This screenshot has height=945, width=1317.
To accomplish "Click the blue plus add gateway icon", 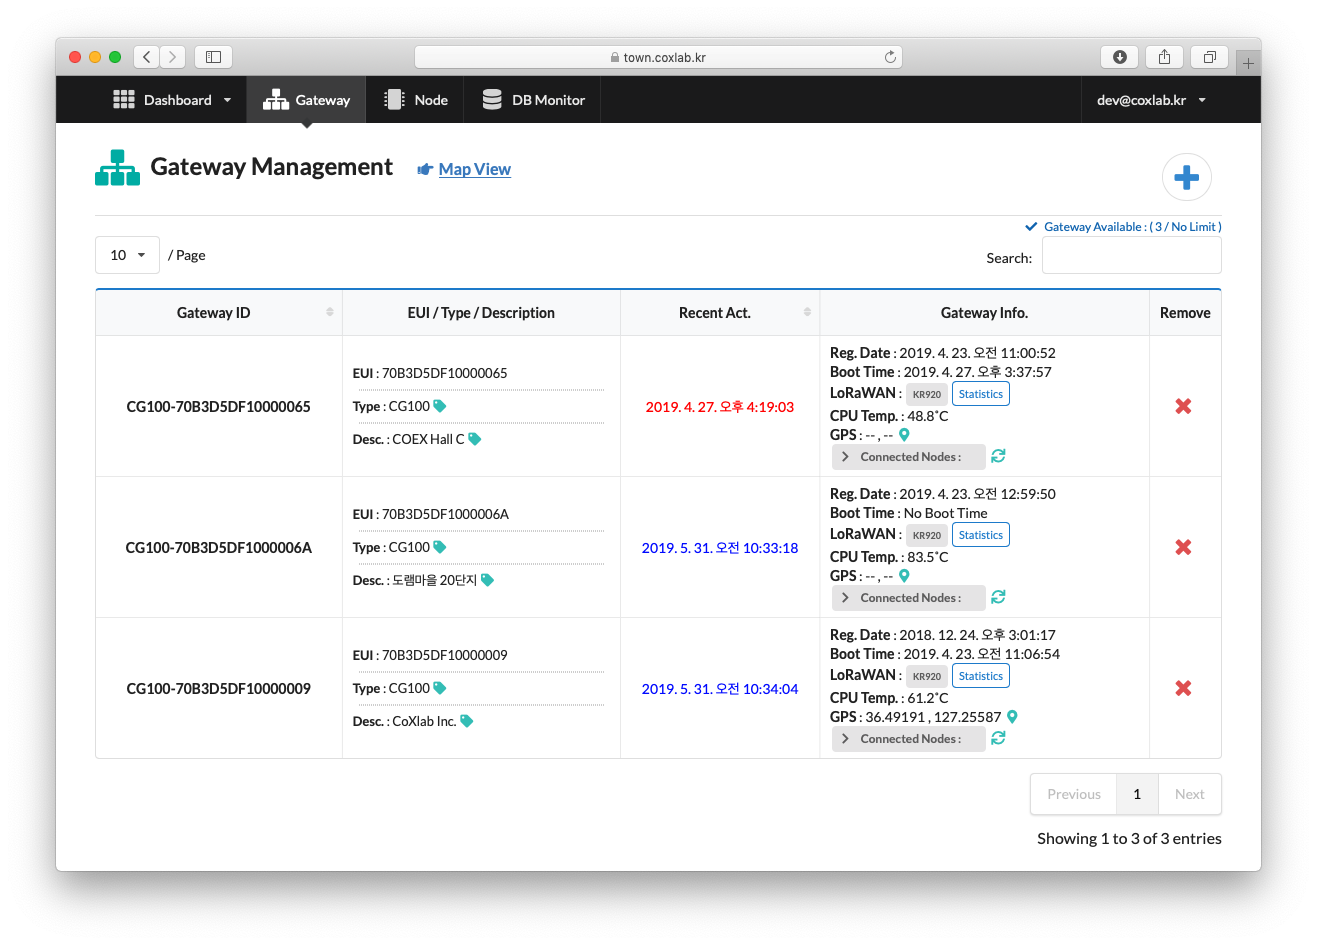I will click(1186, 178).
